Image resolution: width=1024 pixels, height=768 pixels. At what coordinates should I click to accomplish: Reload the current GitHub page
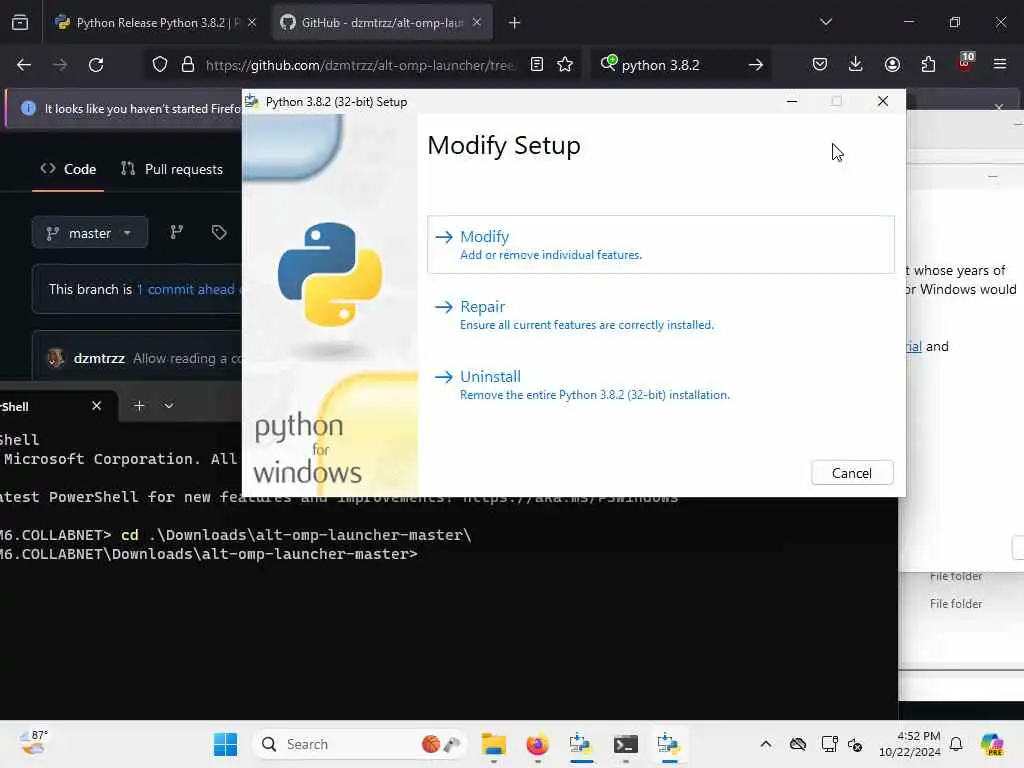pyautogui.click(x=96, y=65)
